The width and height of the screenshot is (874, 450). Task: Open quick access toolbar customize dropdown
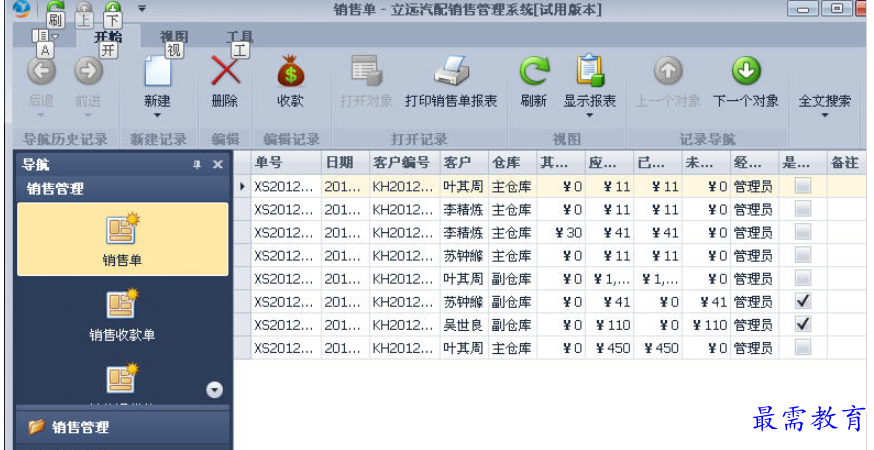142,8
